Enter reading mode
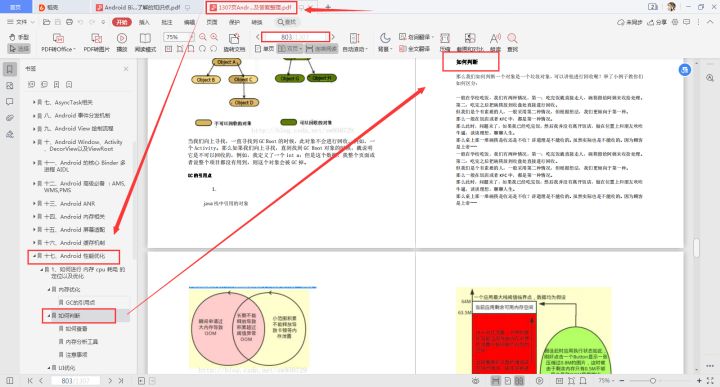Image resolution: width=720 pixels, height=387 pixels. pos(145,43)
